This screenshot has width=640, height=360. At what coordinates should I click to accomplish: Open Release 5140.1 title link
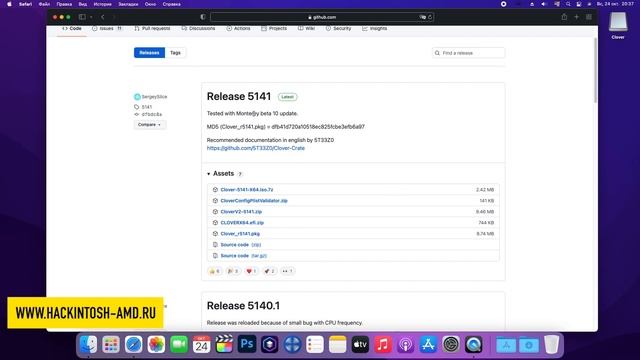click(x=243, y=306)
